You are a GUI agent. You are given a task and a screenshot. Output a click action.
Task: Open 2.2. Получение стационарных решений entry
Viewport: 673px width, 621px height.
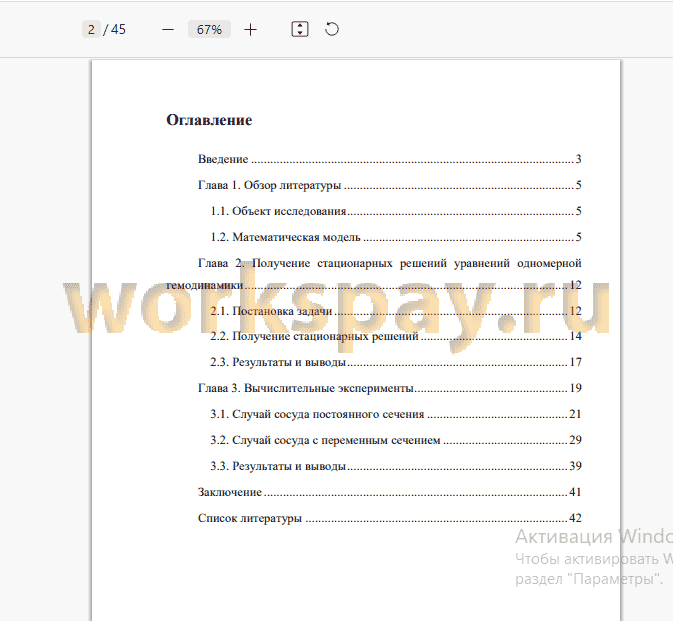(396, 336)
